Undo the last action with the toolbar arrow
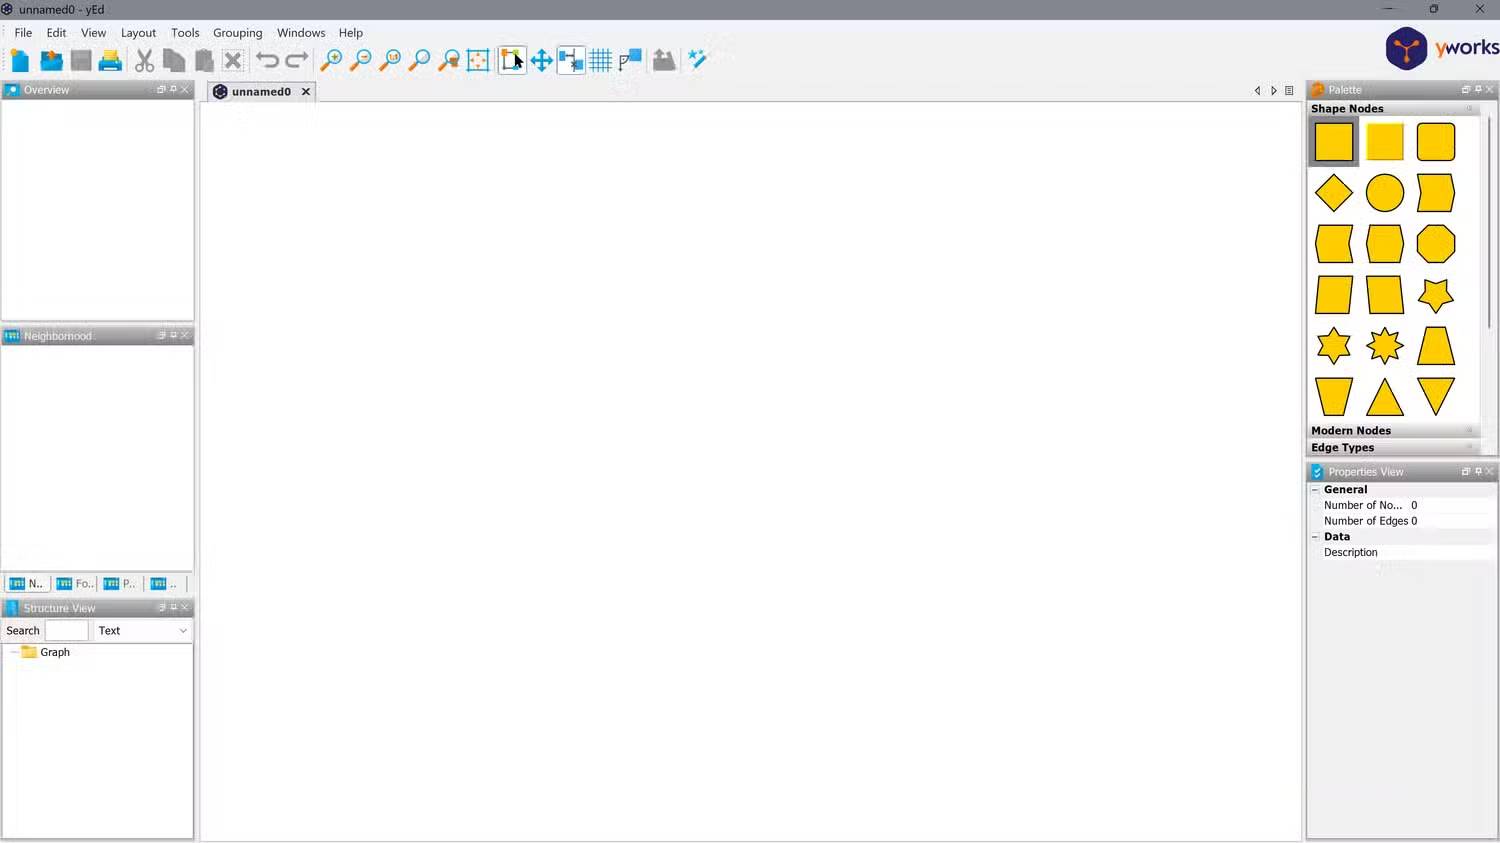This screenshot has width=1500, height=843. (267, 61)
